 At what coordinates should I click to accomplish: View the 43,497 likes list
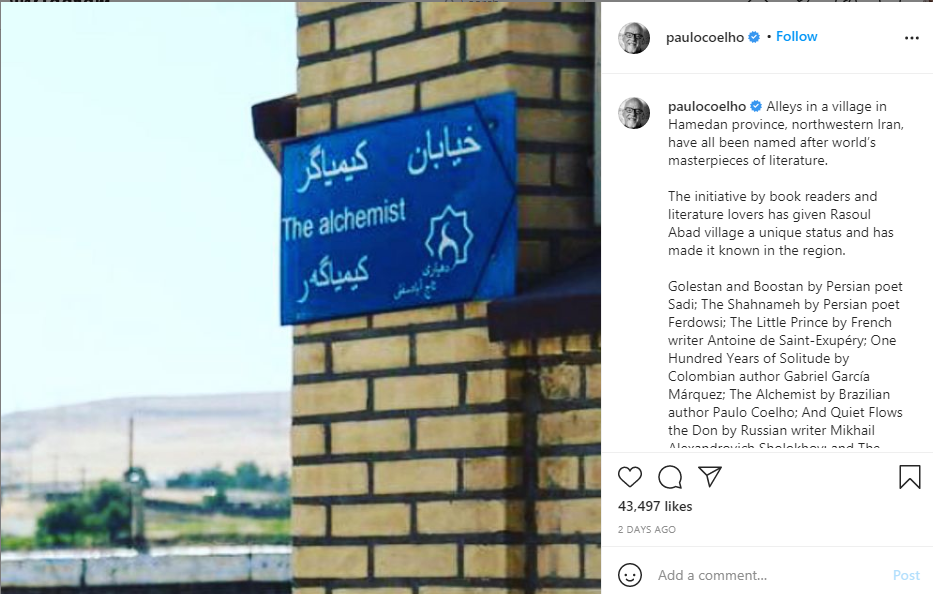[655, 507]
